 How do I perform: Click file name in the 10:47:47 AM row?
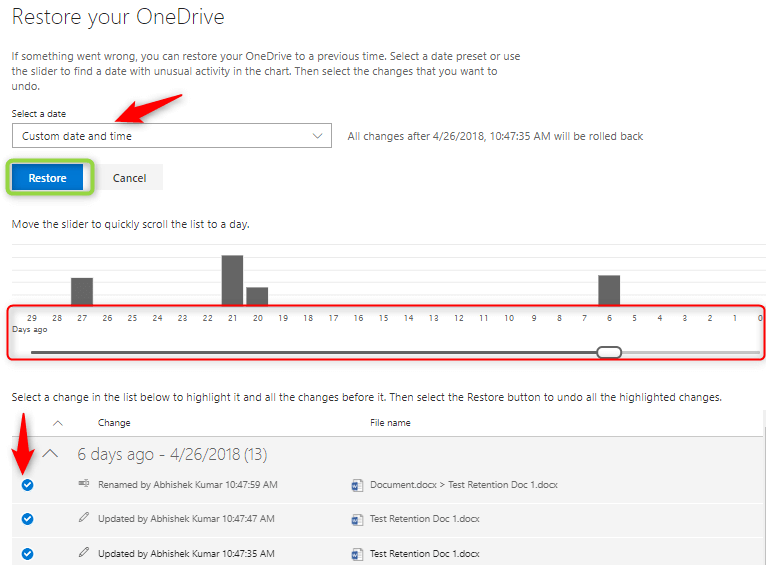[x=425, y=519]
